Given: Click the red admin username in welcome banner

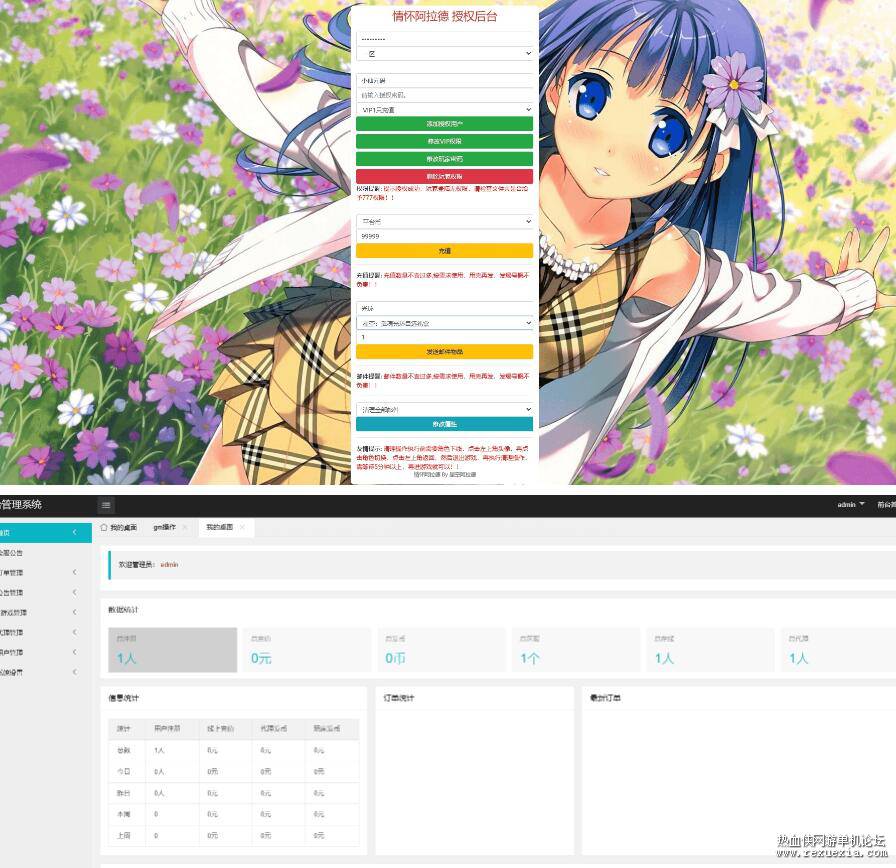Looking at the screenshot, I should [x=169, y=565].
